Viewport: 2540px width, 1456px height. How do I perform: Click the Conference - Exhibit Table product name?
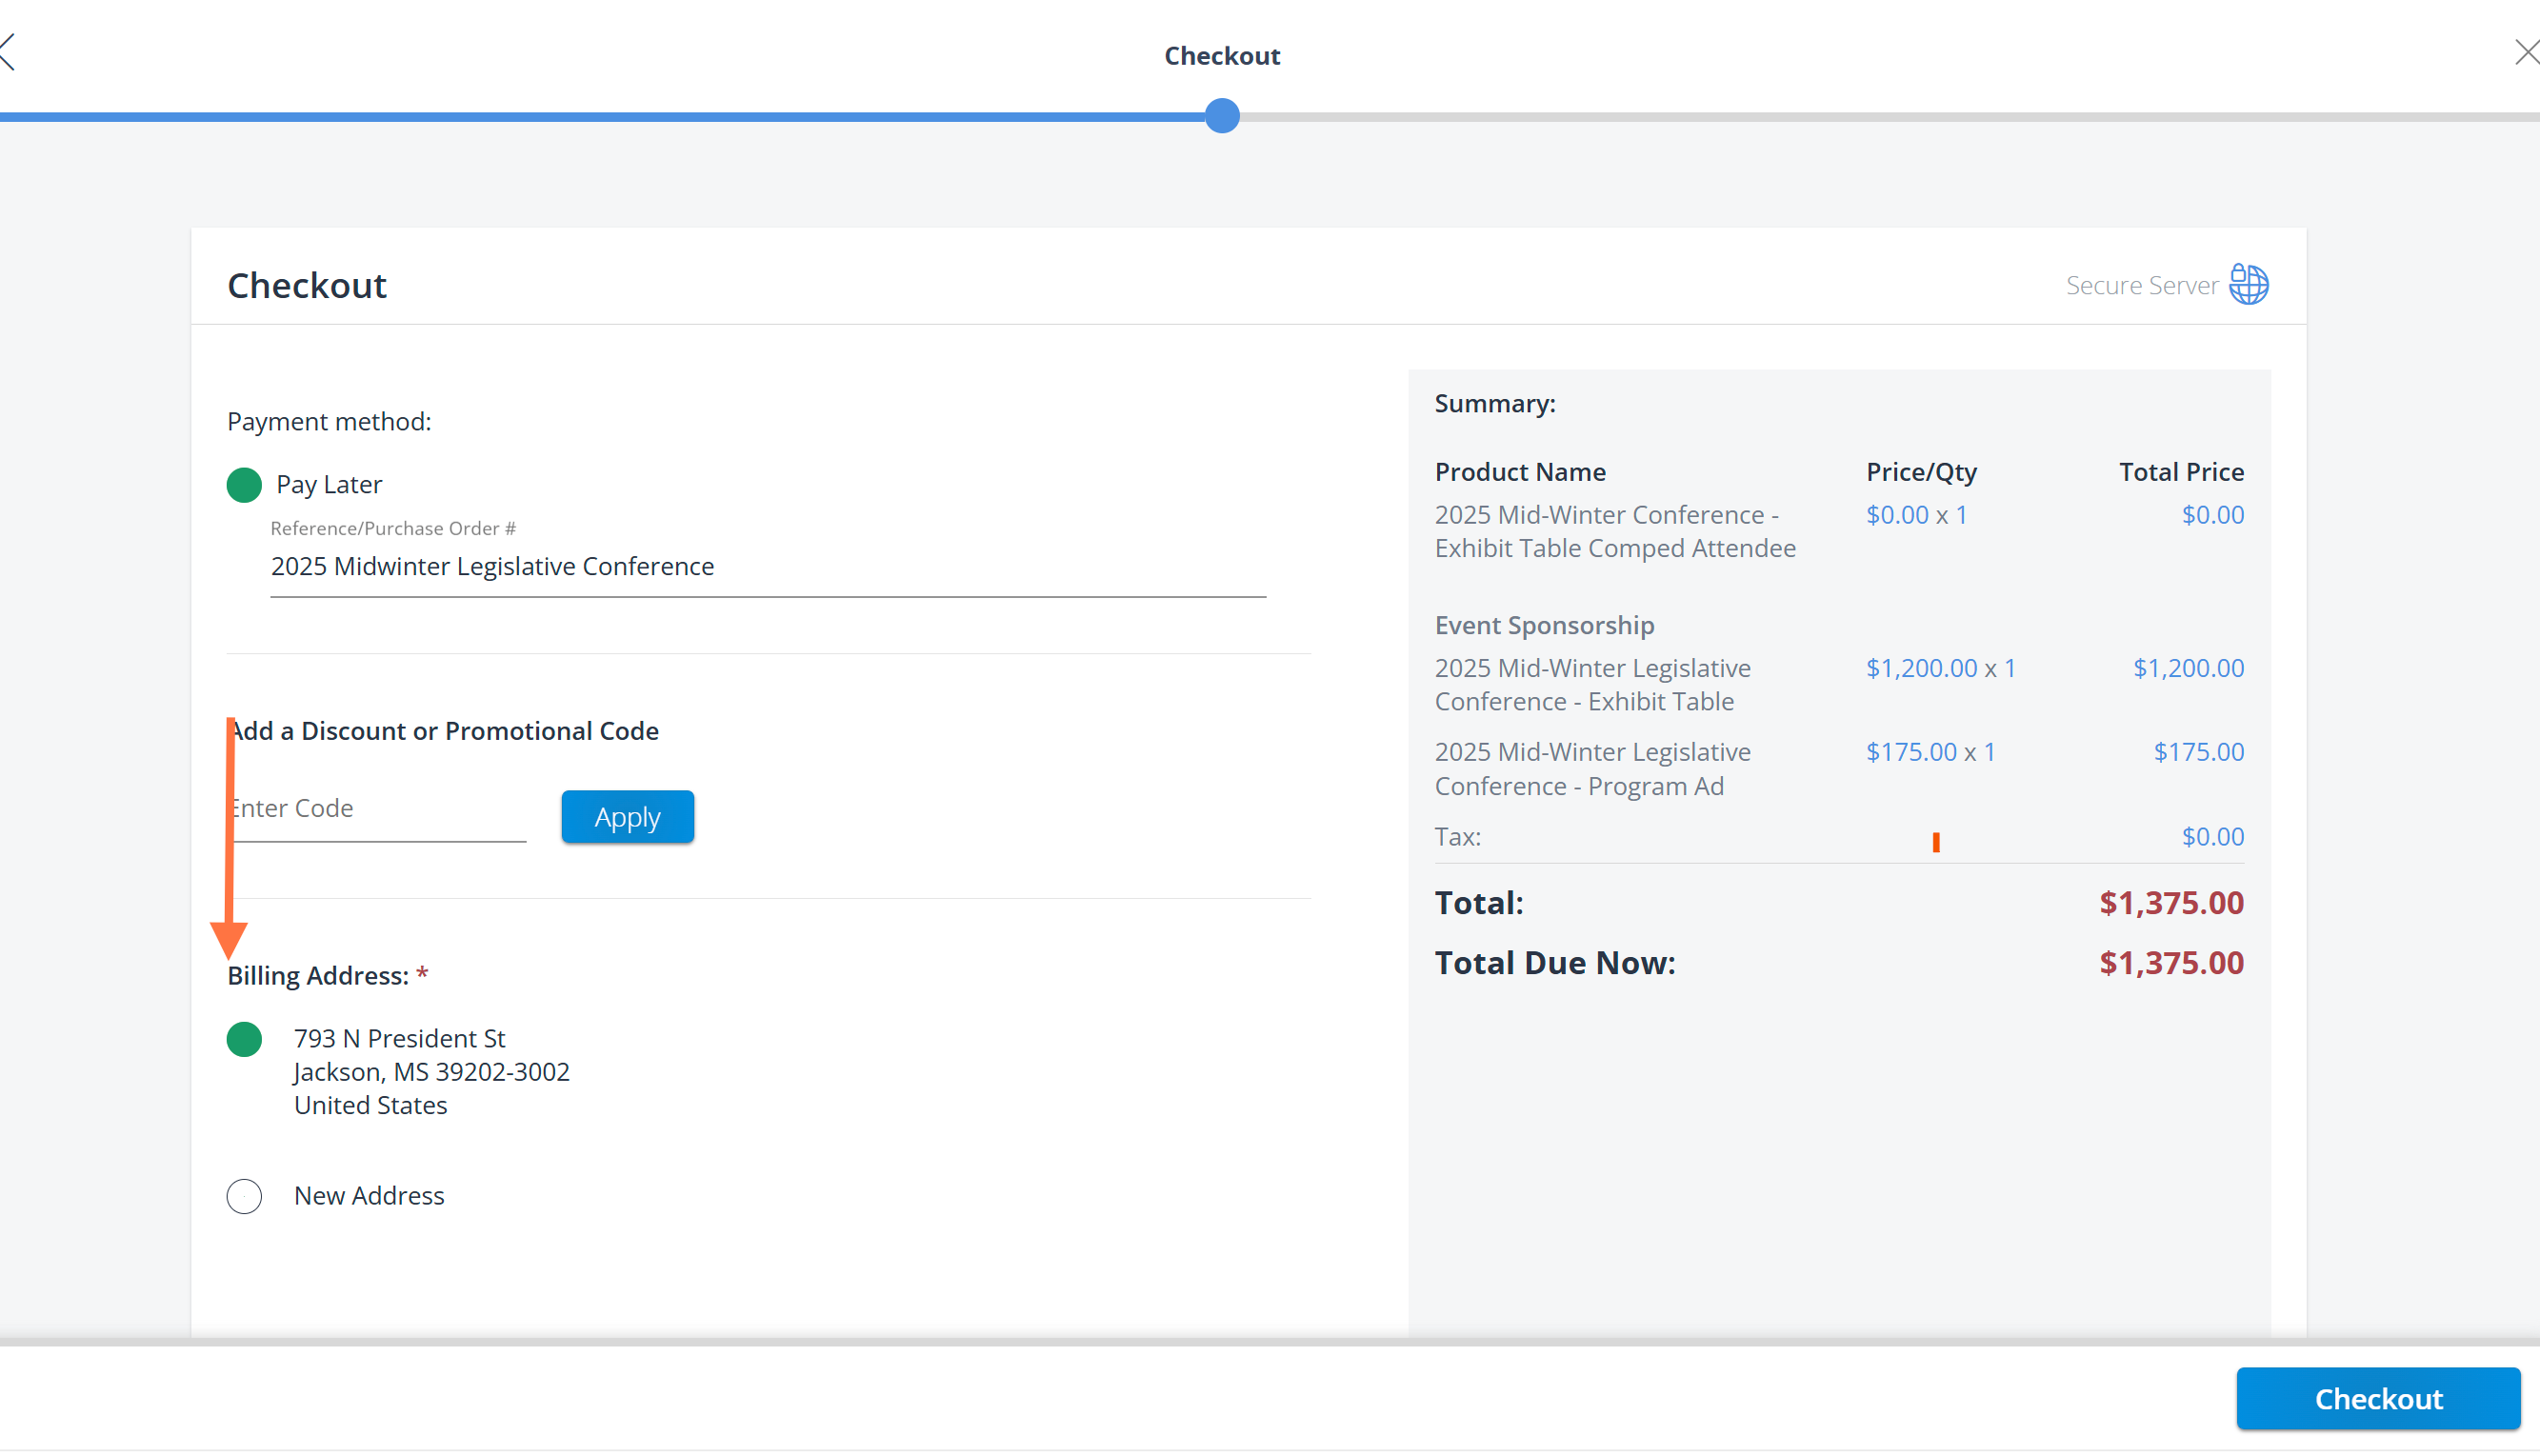coord(1592,685)
